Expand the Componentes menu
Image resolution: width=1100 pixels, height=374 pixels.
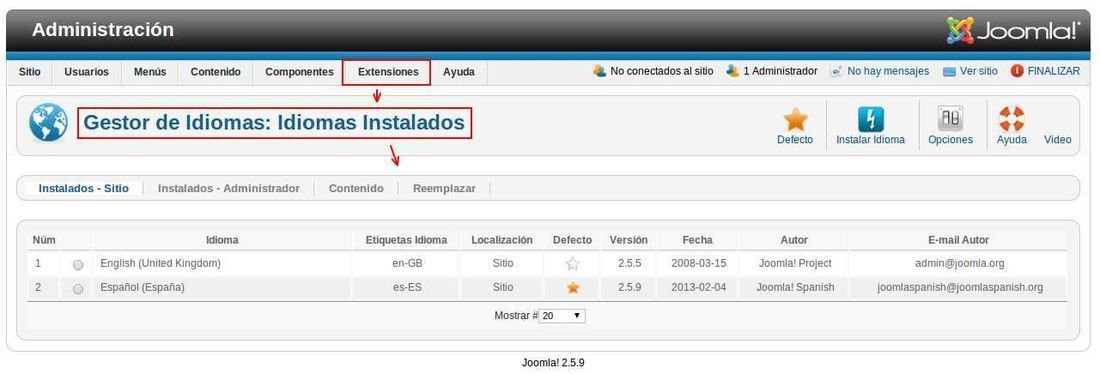(300, 72)
